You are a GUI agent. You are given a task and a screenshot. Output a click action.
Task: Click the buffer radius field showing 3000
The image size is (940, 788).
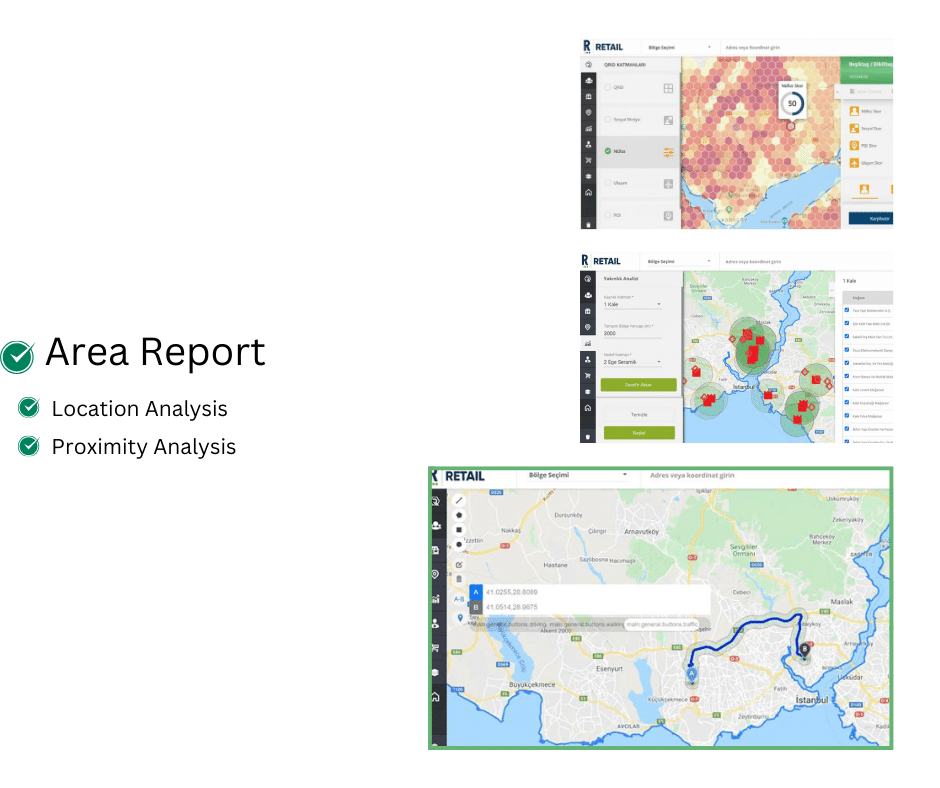[632, 333]
